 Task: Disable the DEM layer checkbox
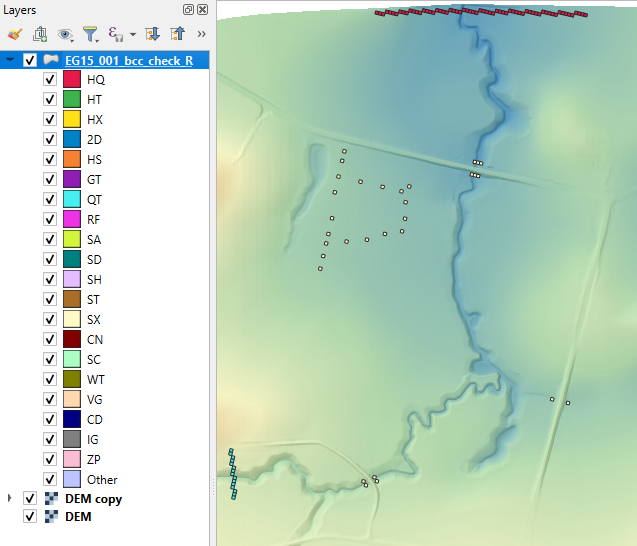pos(30,517)
